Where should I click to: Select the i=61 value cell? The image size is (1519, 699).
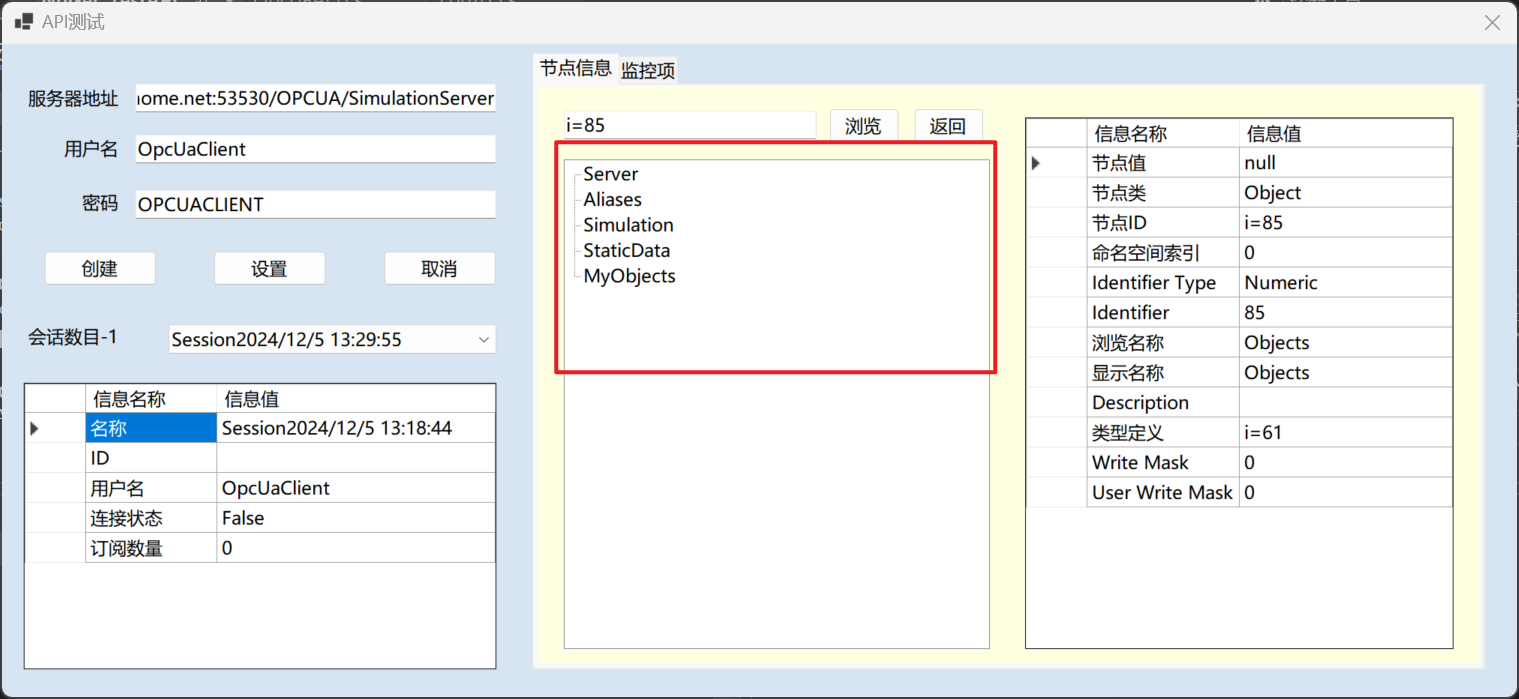click(1346, 432)
